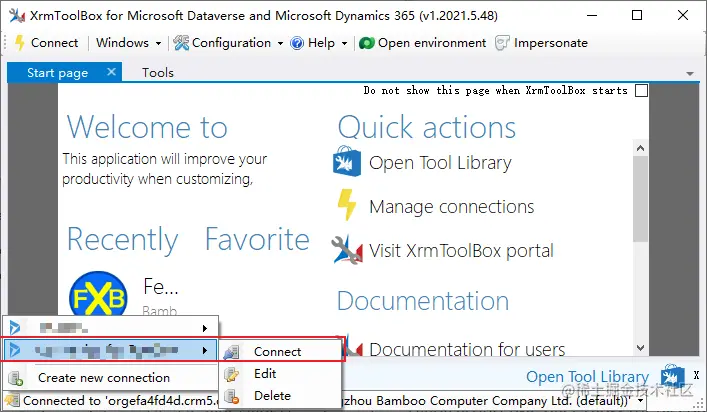The image size is (707, 412).
Task: Click the Edit pencil submenu icon
Action: 231,374
